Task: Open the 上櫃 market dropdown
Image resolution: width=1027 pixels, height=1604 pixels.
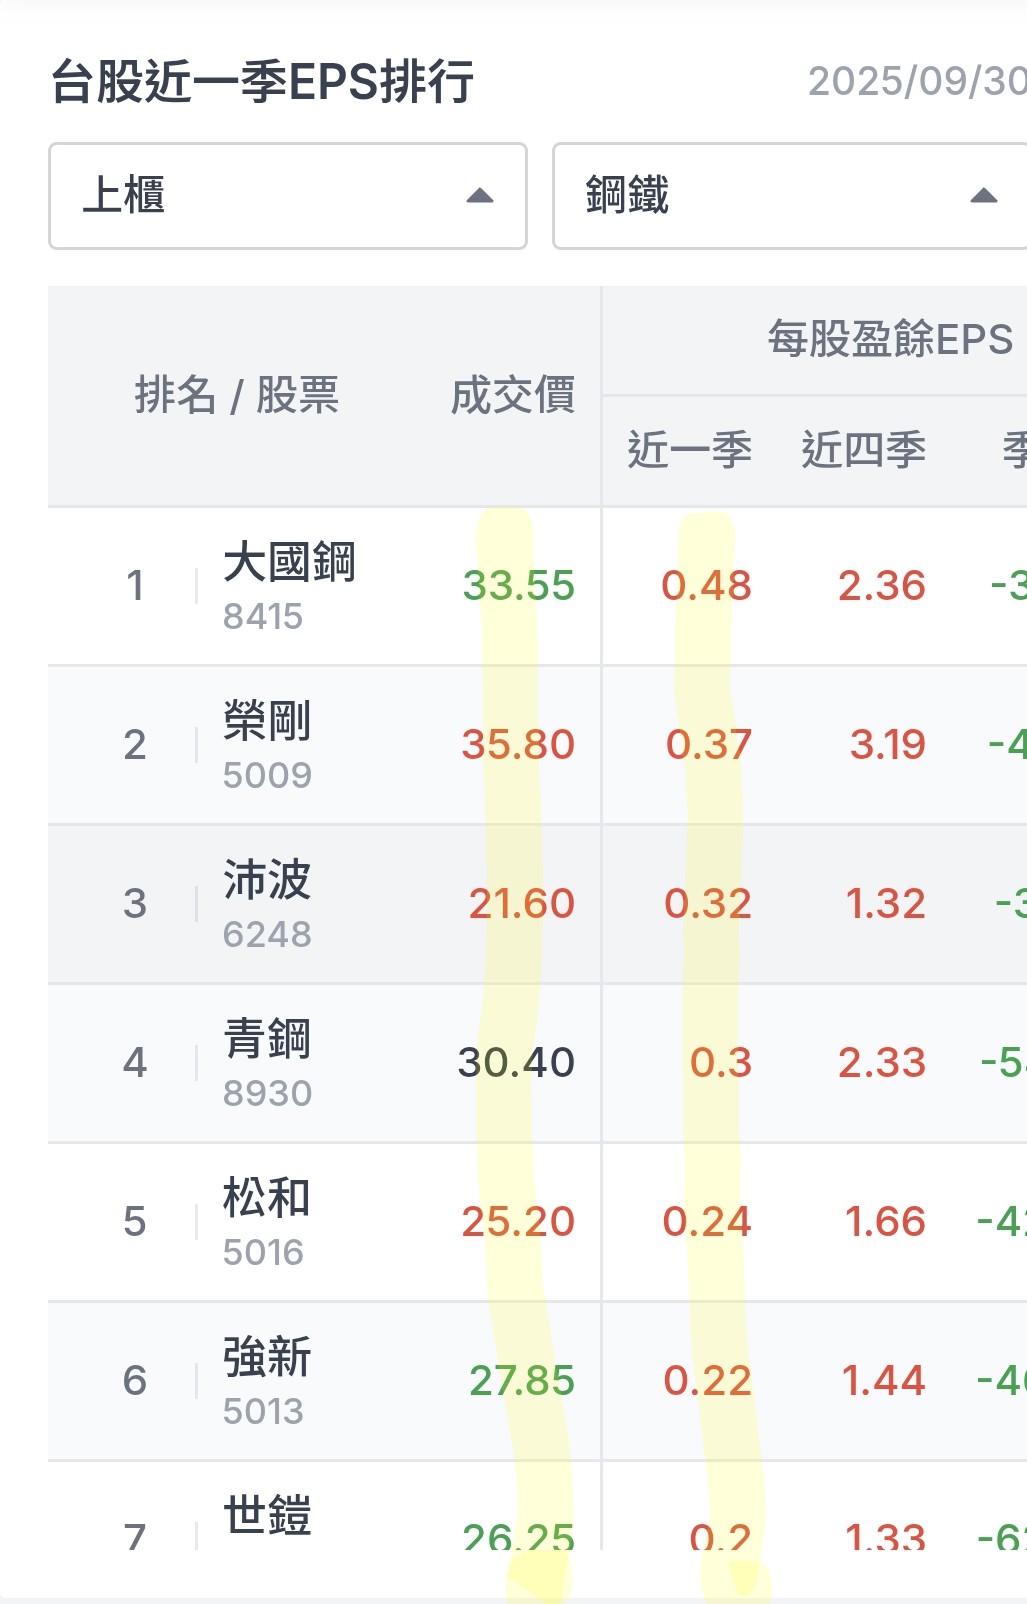Action: pos(287,196)
